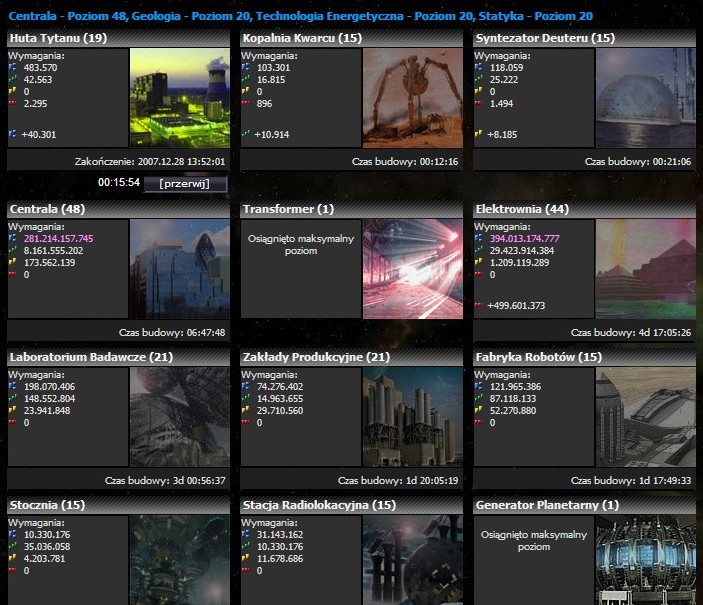Image resolution: width=703 pixels, height=605 pixels.
Task: Click the titanium resource icon under Huta Tytanu
Action: 13,66
